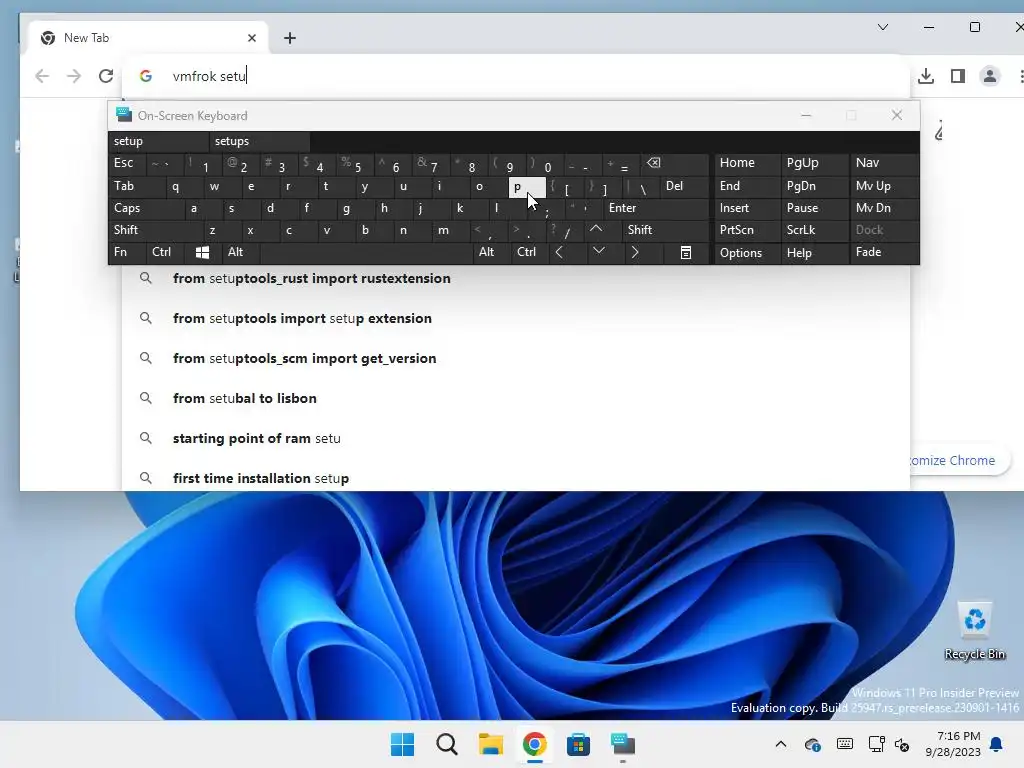
Task: Click the backspace key on keyboard
Action: pyautogui.click(x=654, y=163)
